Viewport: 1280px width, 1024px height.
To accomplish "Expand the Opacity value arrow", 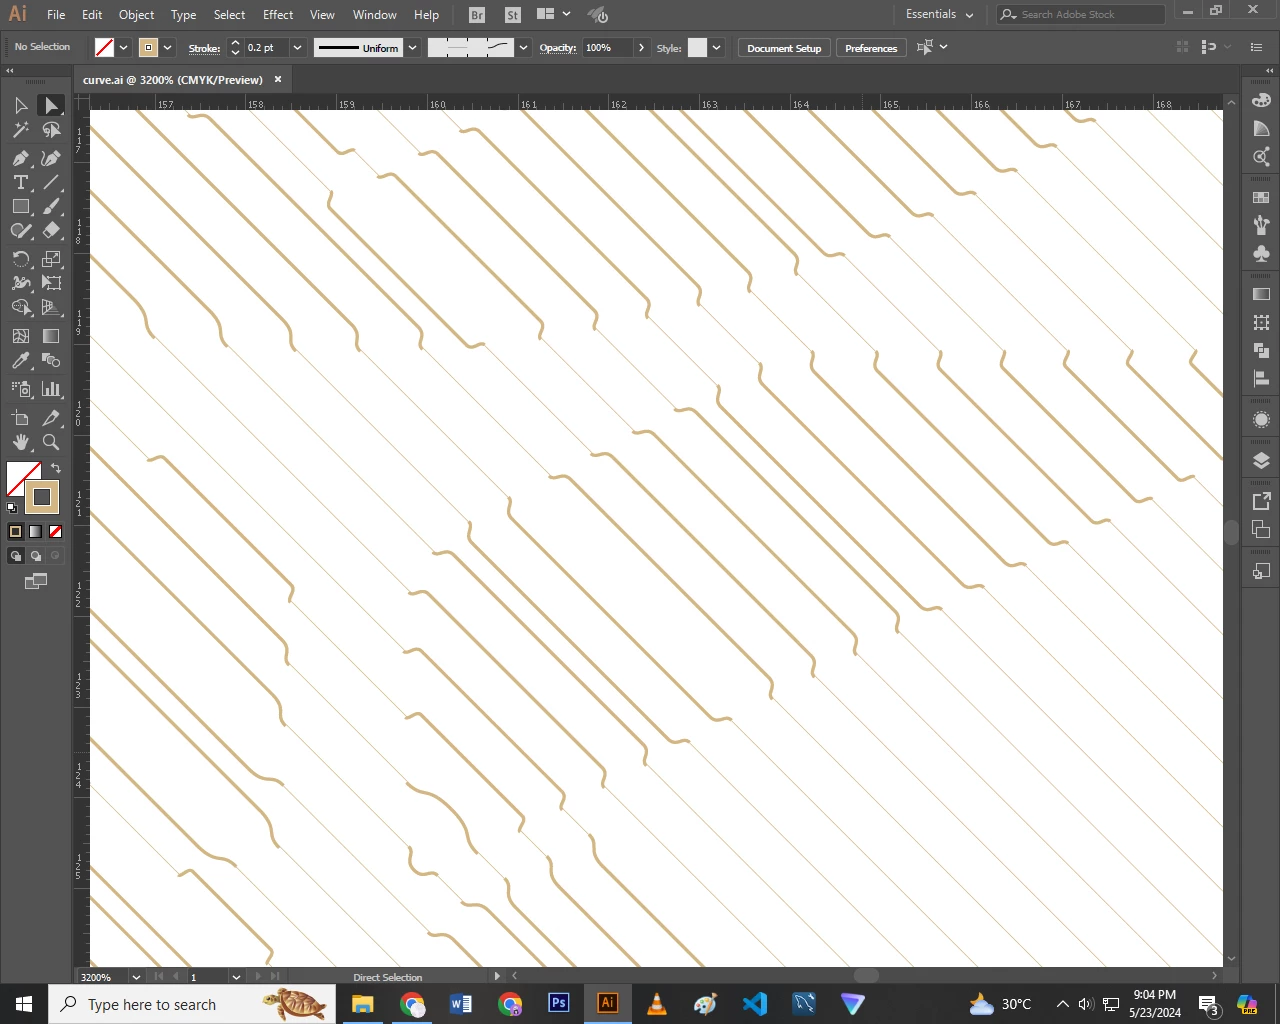I will 641,48.
